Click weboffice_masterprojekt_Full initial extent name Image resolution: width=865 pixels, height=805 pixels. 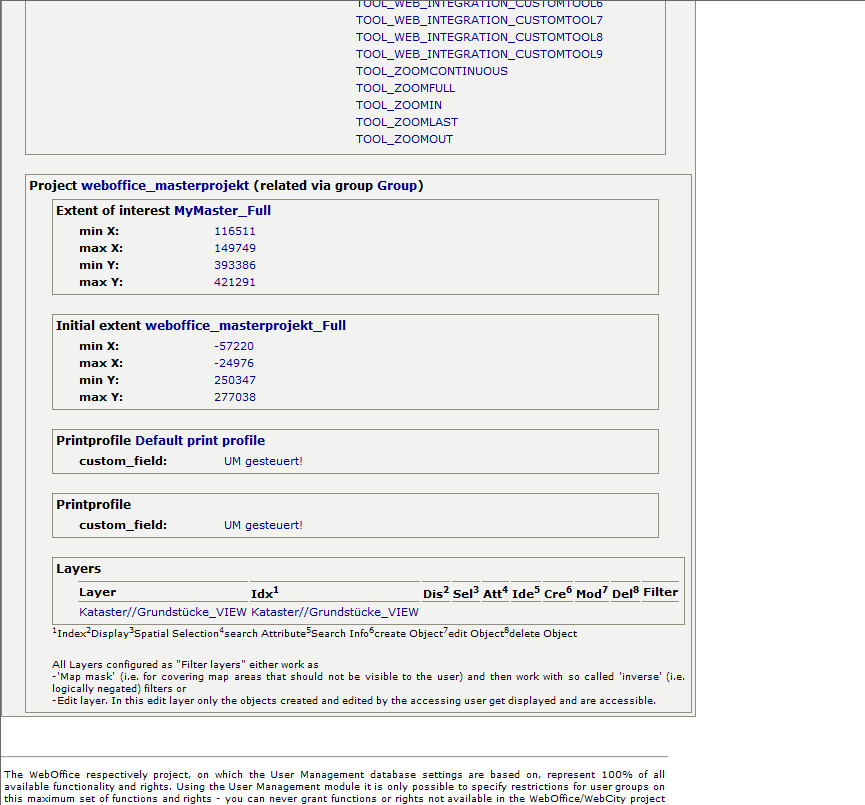245,326
